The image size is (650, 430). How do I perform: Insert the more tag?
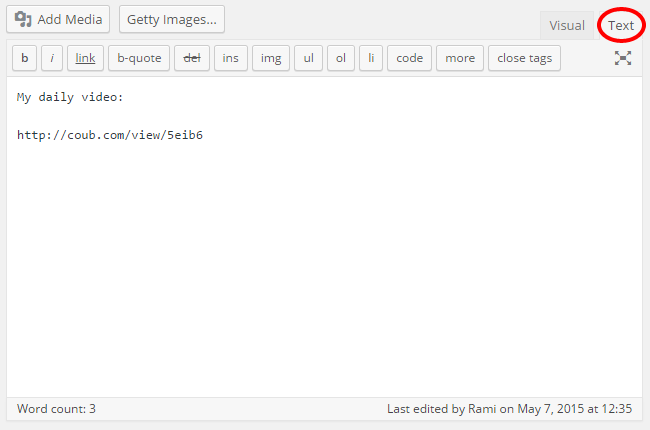[460, 58]
